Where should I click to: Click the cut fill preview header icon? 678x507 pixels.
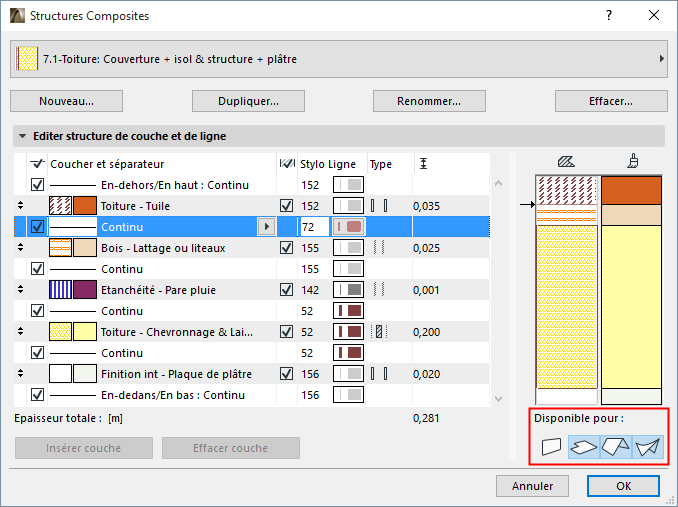[566, 162]
